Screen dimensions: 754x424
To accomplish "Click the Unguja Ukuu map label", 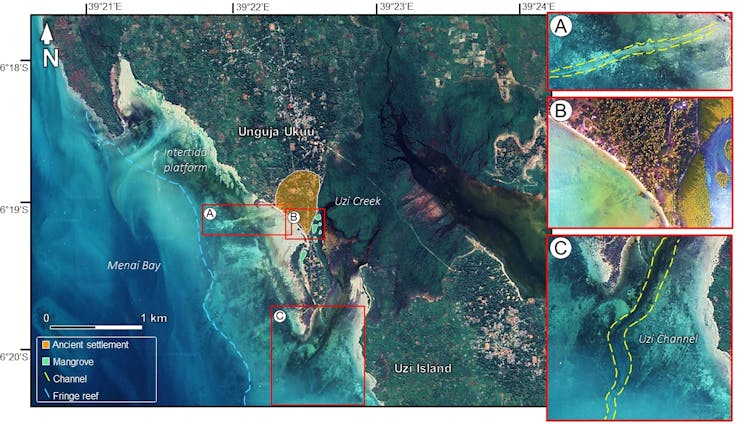I will coord(278,132).
